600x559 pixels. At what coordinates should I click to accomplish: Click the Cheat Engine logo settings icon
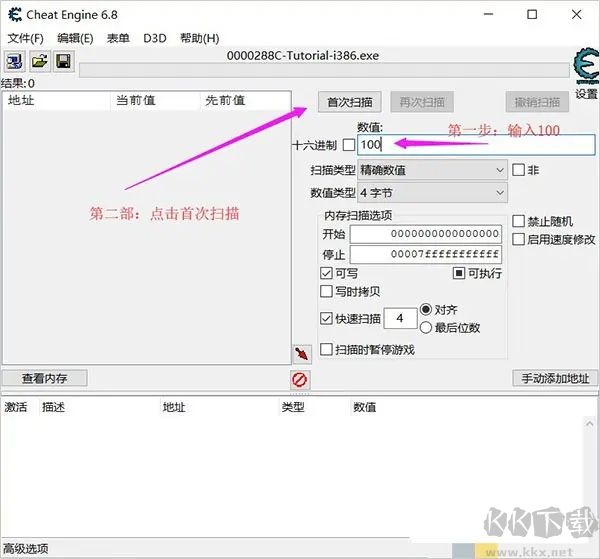pos(584,67)
